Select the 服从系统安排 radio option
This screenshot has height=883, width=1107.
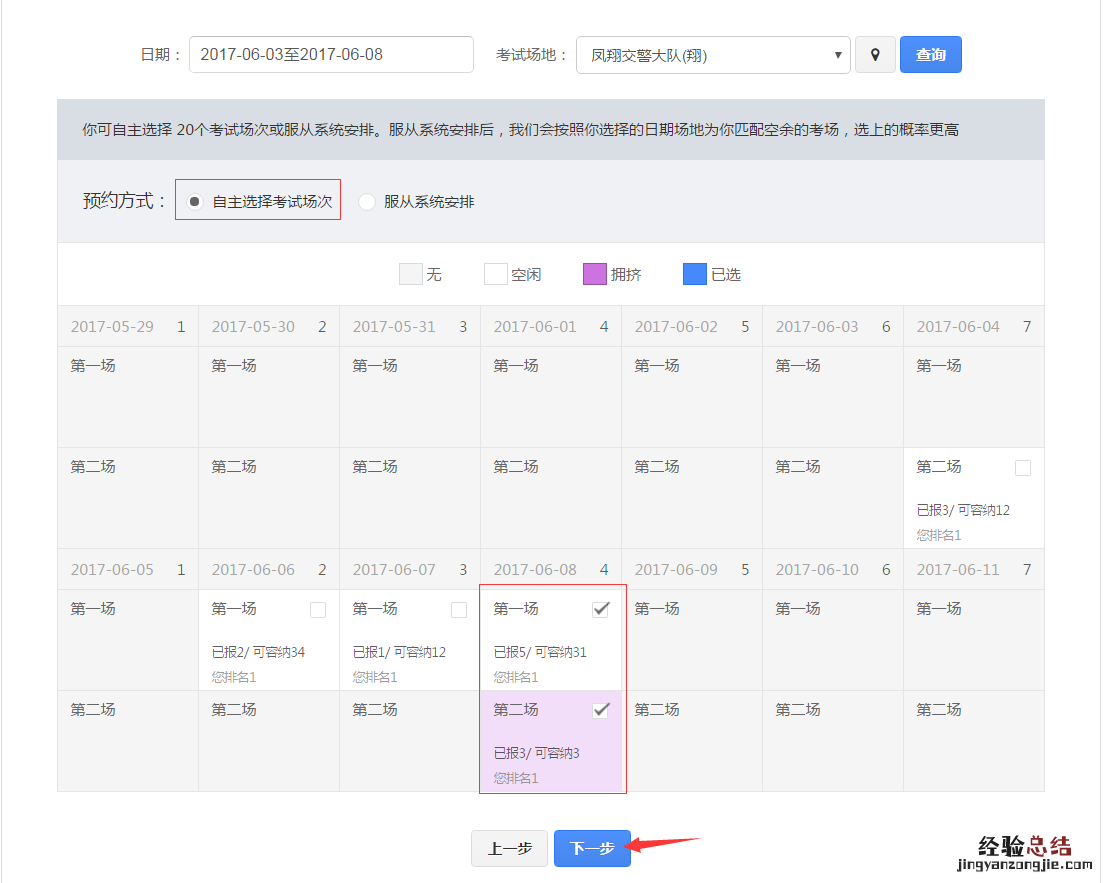pyautogui.click(x=367, y=201)
